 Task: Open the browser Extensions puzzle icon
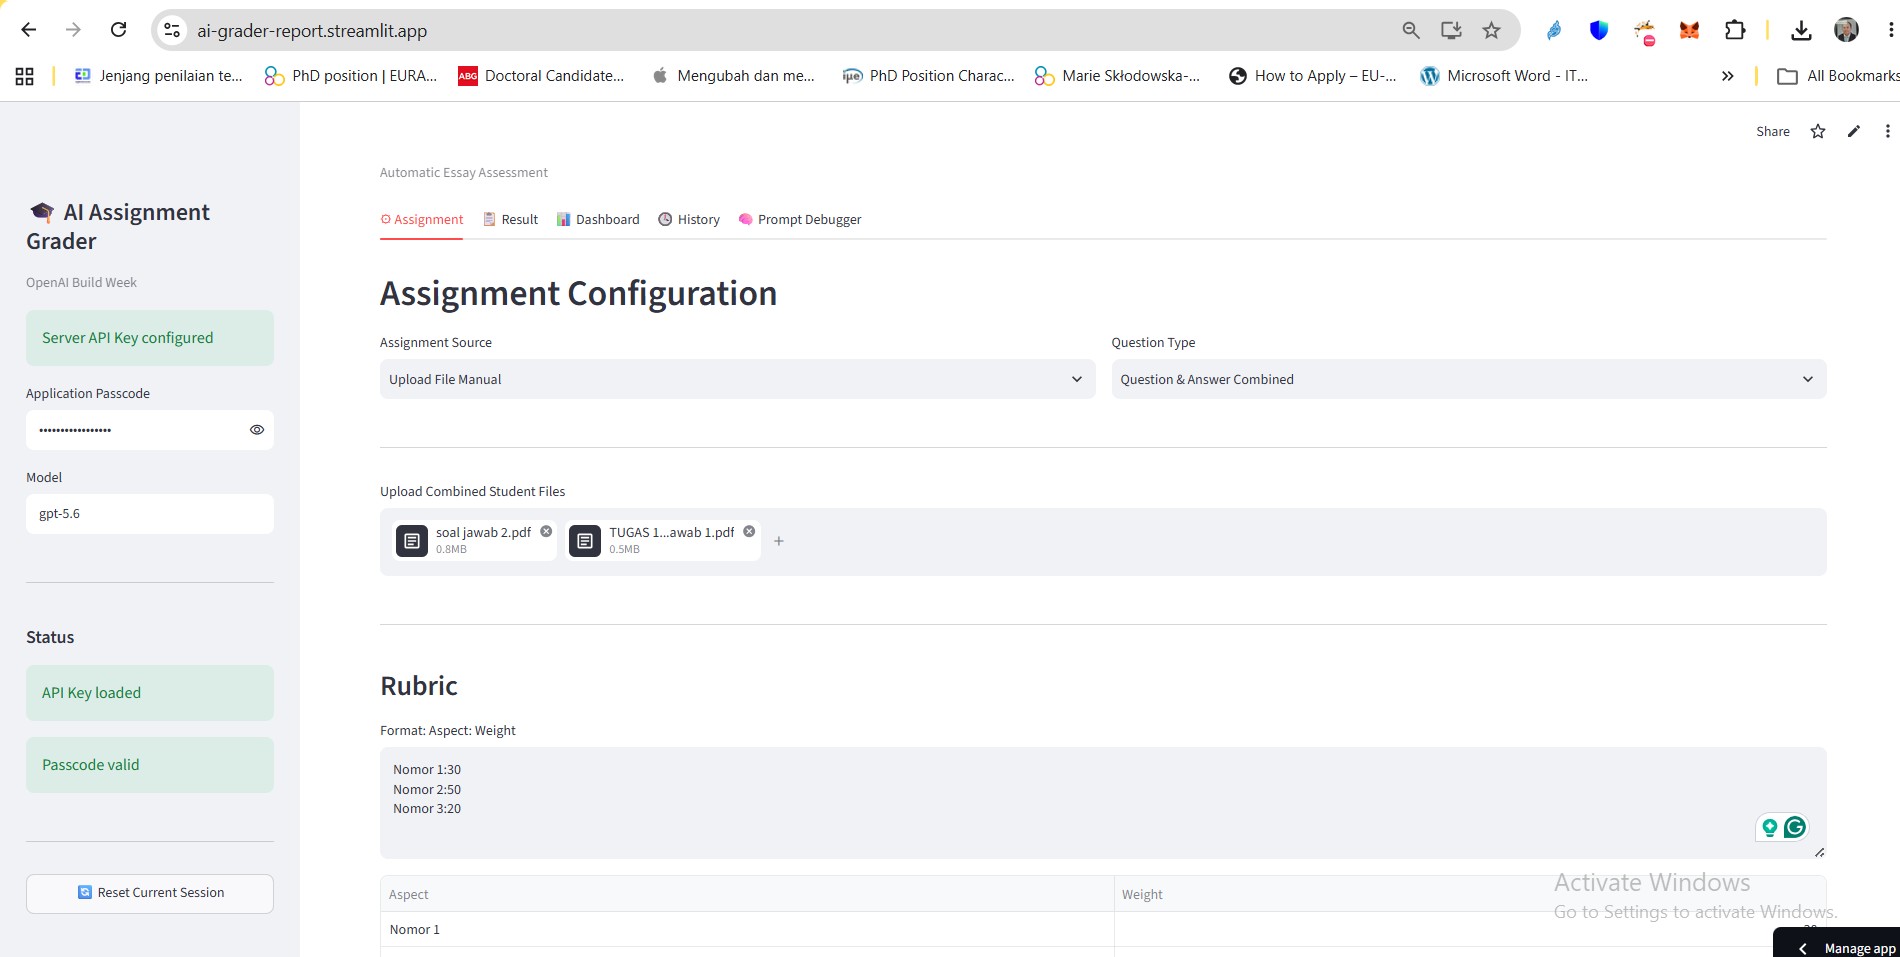coord(1735,30)
